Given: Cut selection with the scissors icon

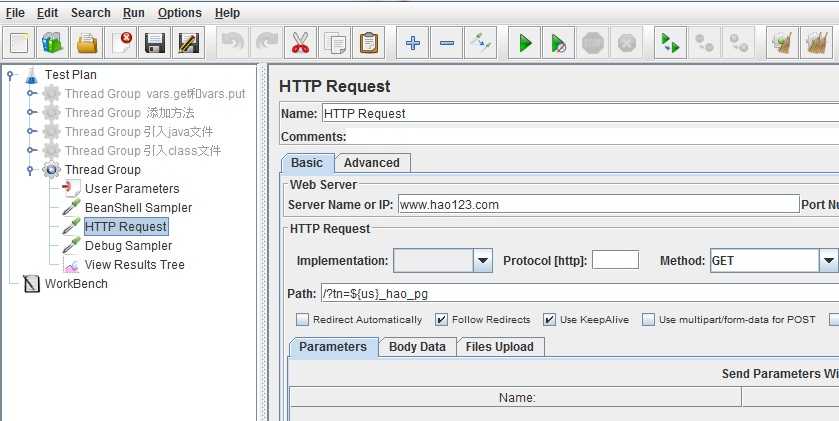Looking at the screenshot, I should (x=300, y=43).
